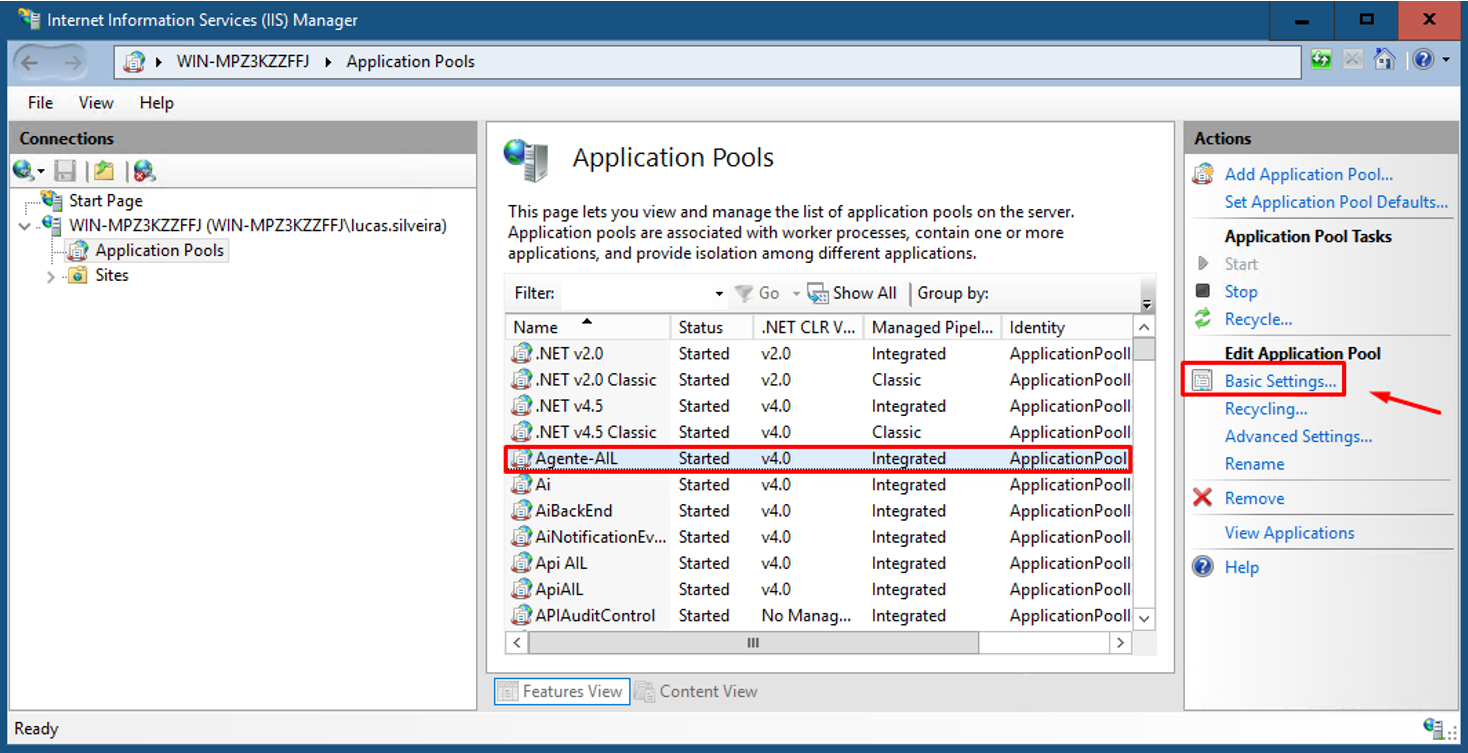Collapse the WIN-MPZ3KZZFFJ server node

[25, 227]
